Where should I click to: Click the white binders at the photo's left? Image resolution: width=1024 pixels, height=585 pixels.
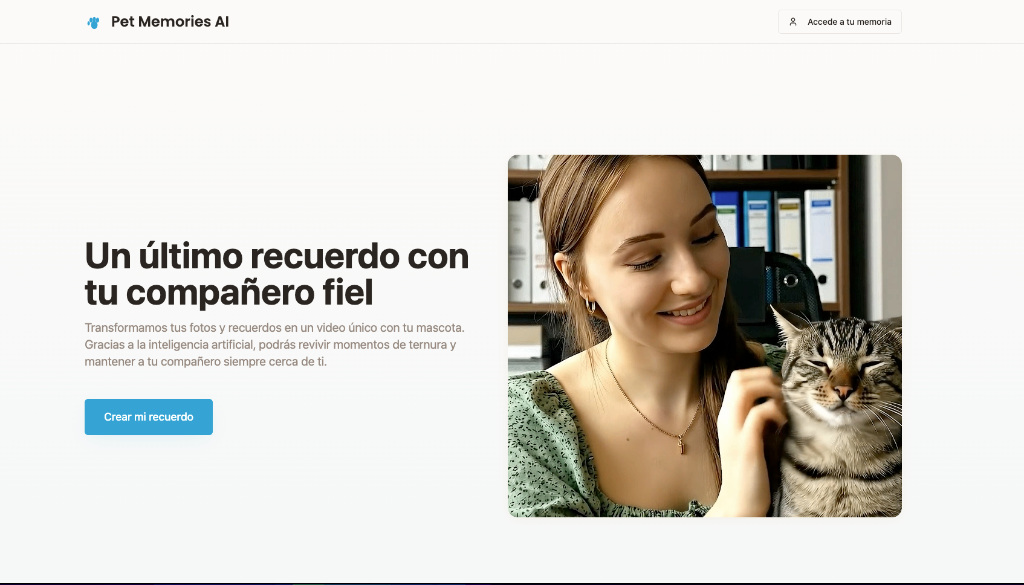(521, 250)
